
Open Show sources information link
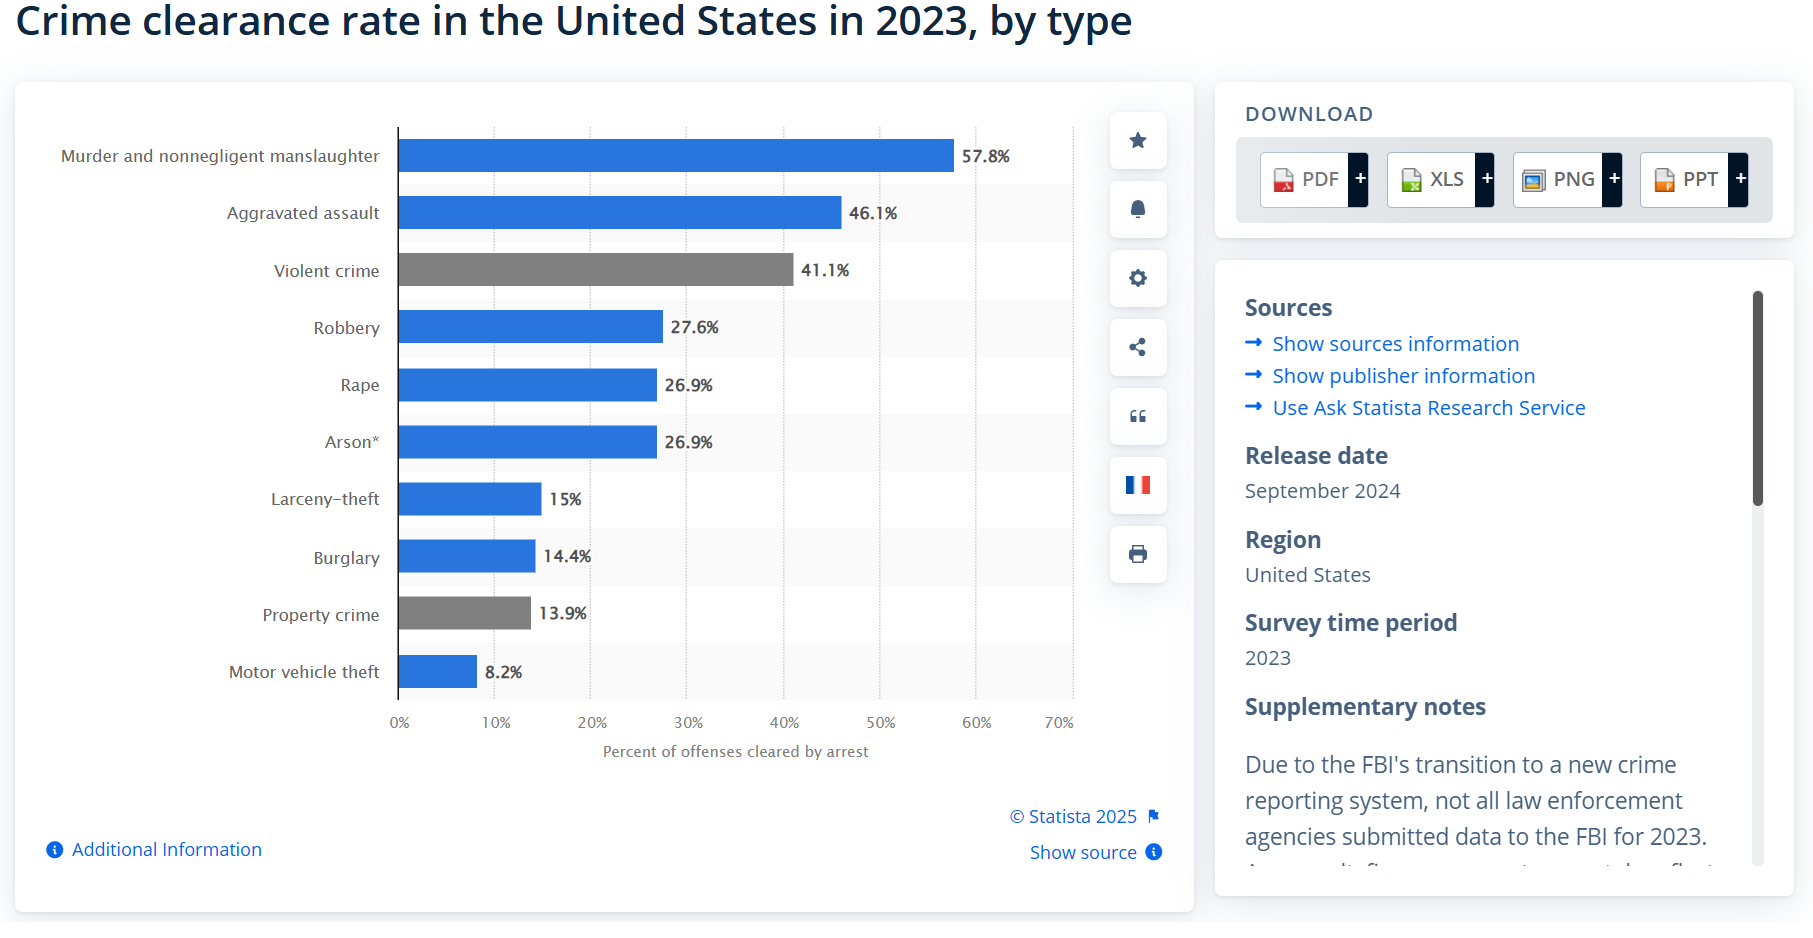click(1395, 344)
